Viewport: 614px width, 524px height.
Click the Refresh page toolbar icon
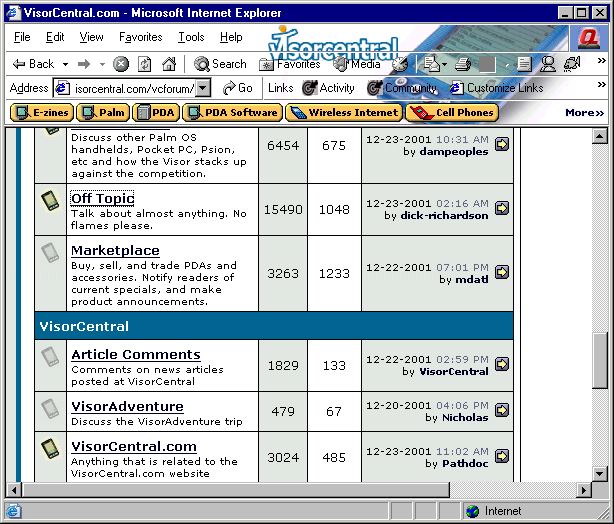coord(145,64)
